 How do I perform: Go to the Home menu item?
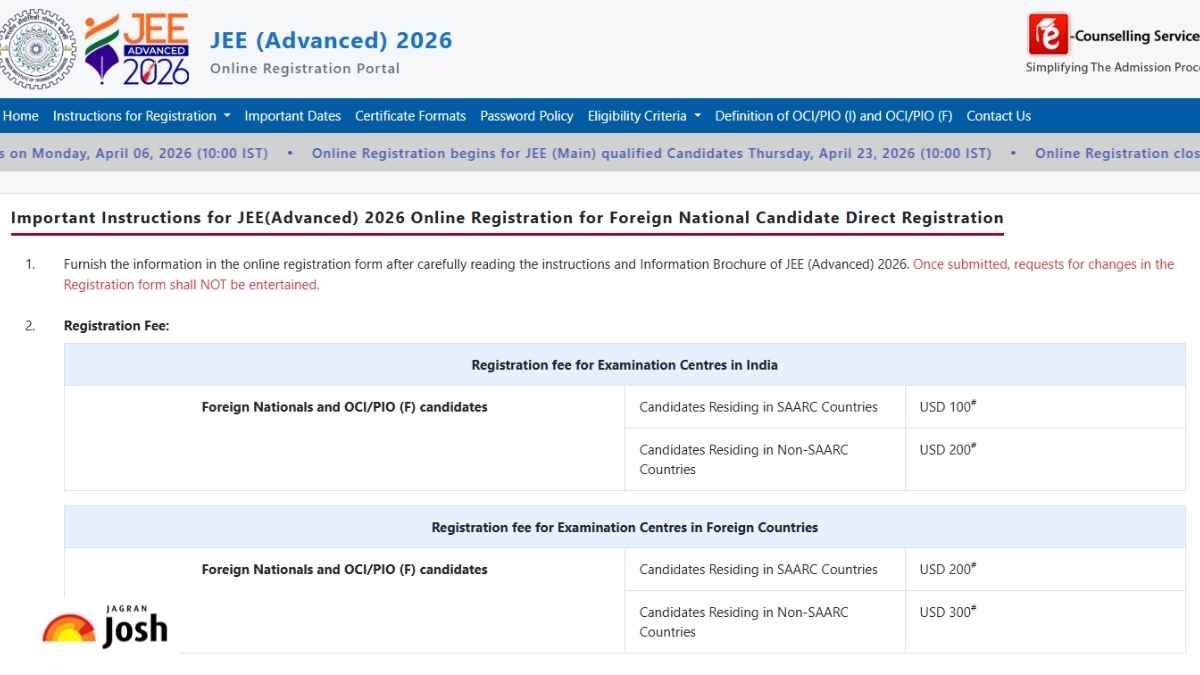(20, 116)
